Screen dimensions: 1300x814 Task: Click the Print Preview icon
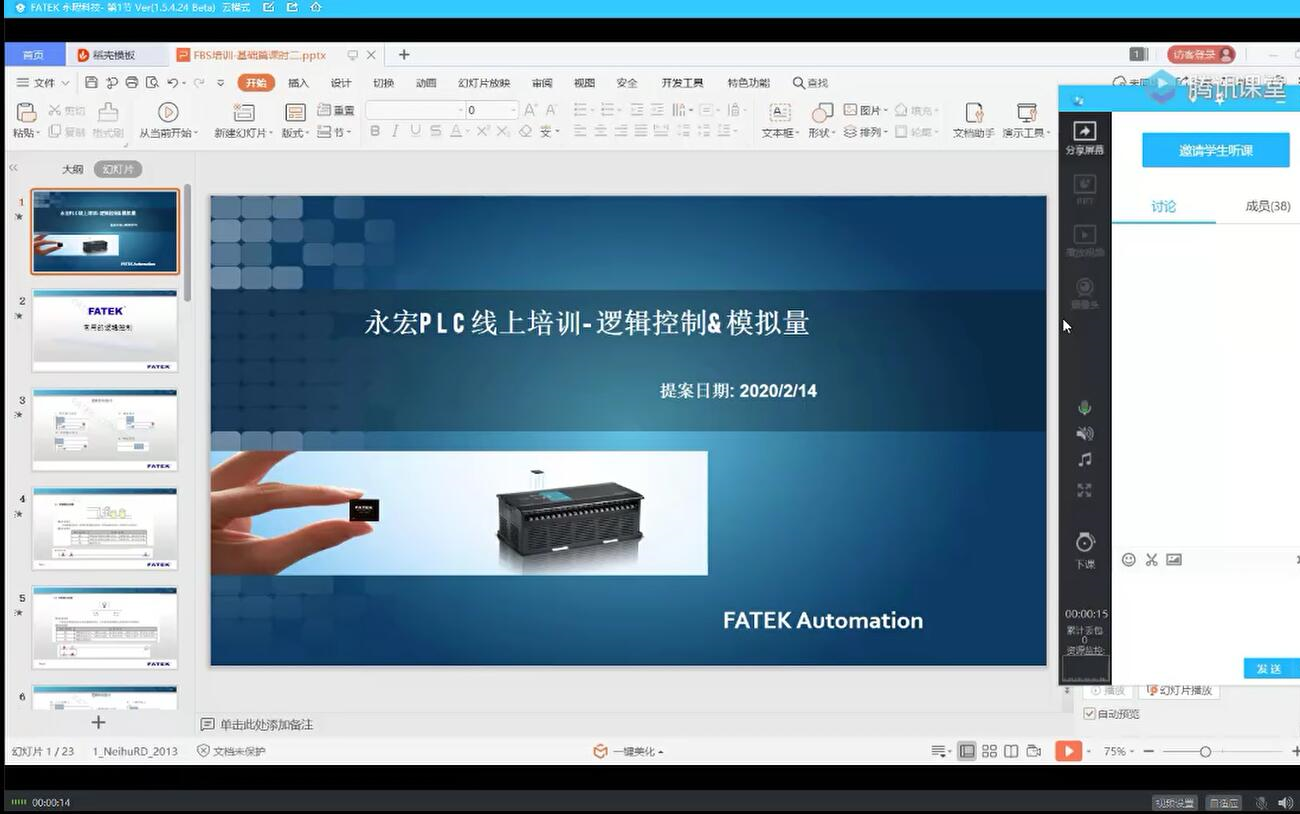pos(152,83)
